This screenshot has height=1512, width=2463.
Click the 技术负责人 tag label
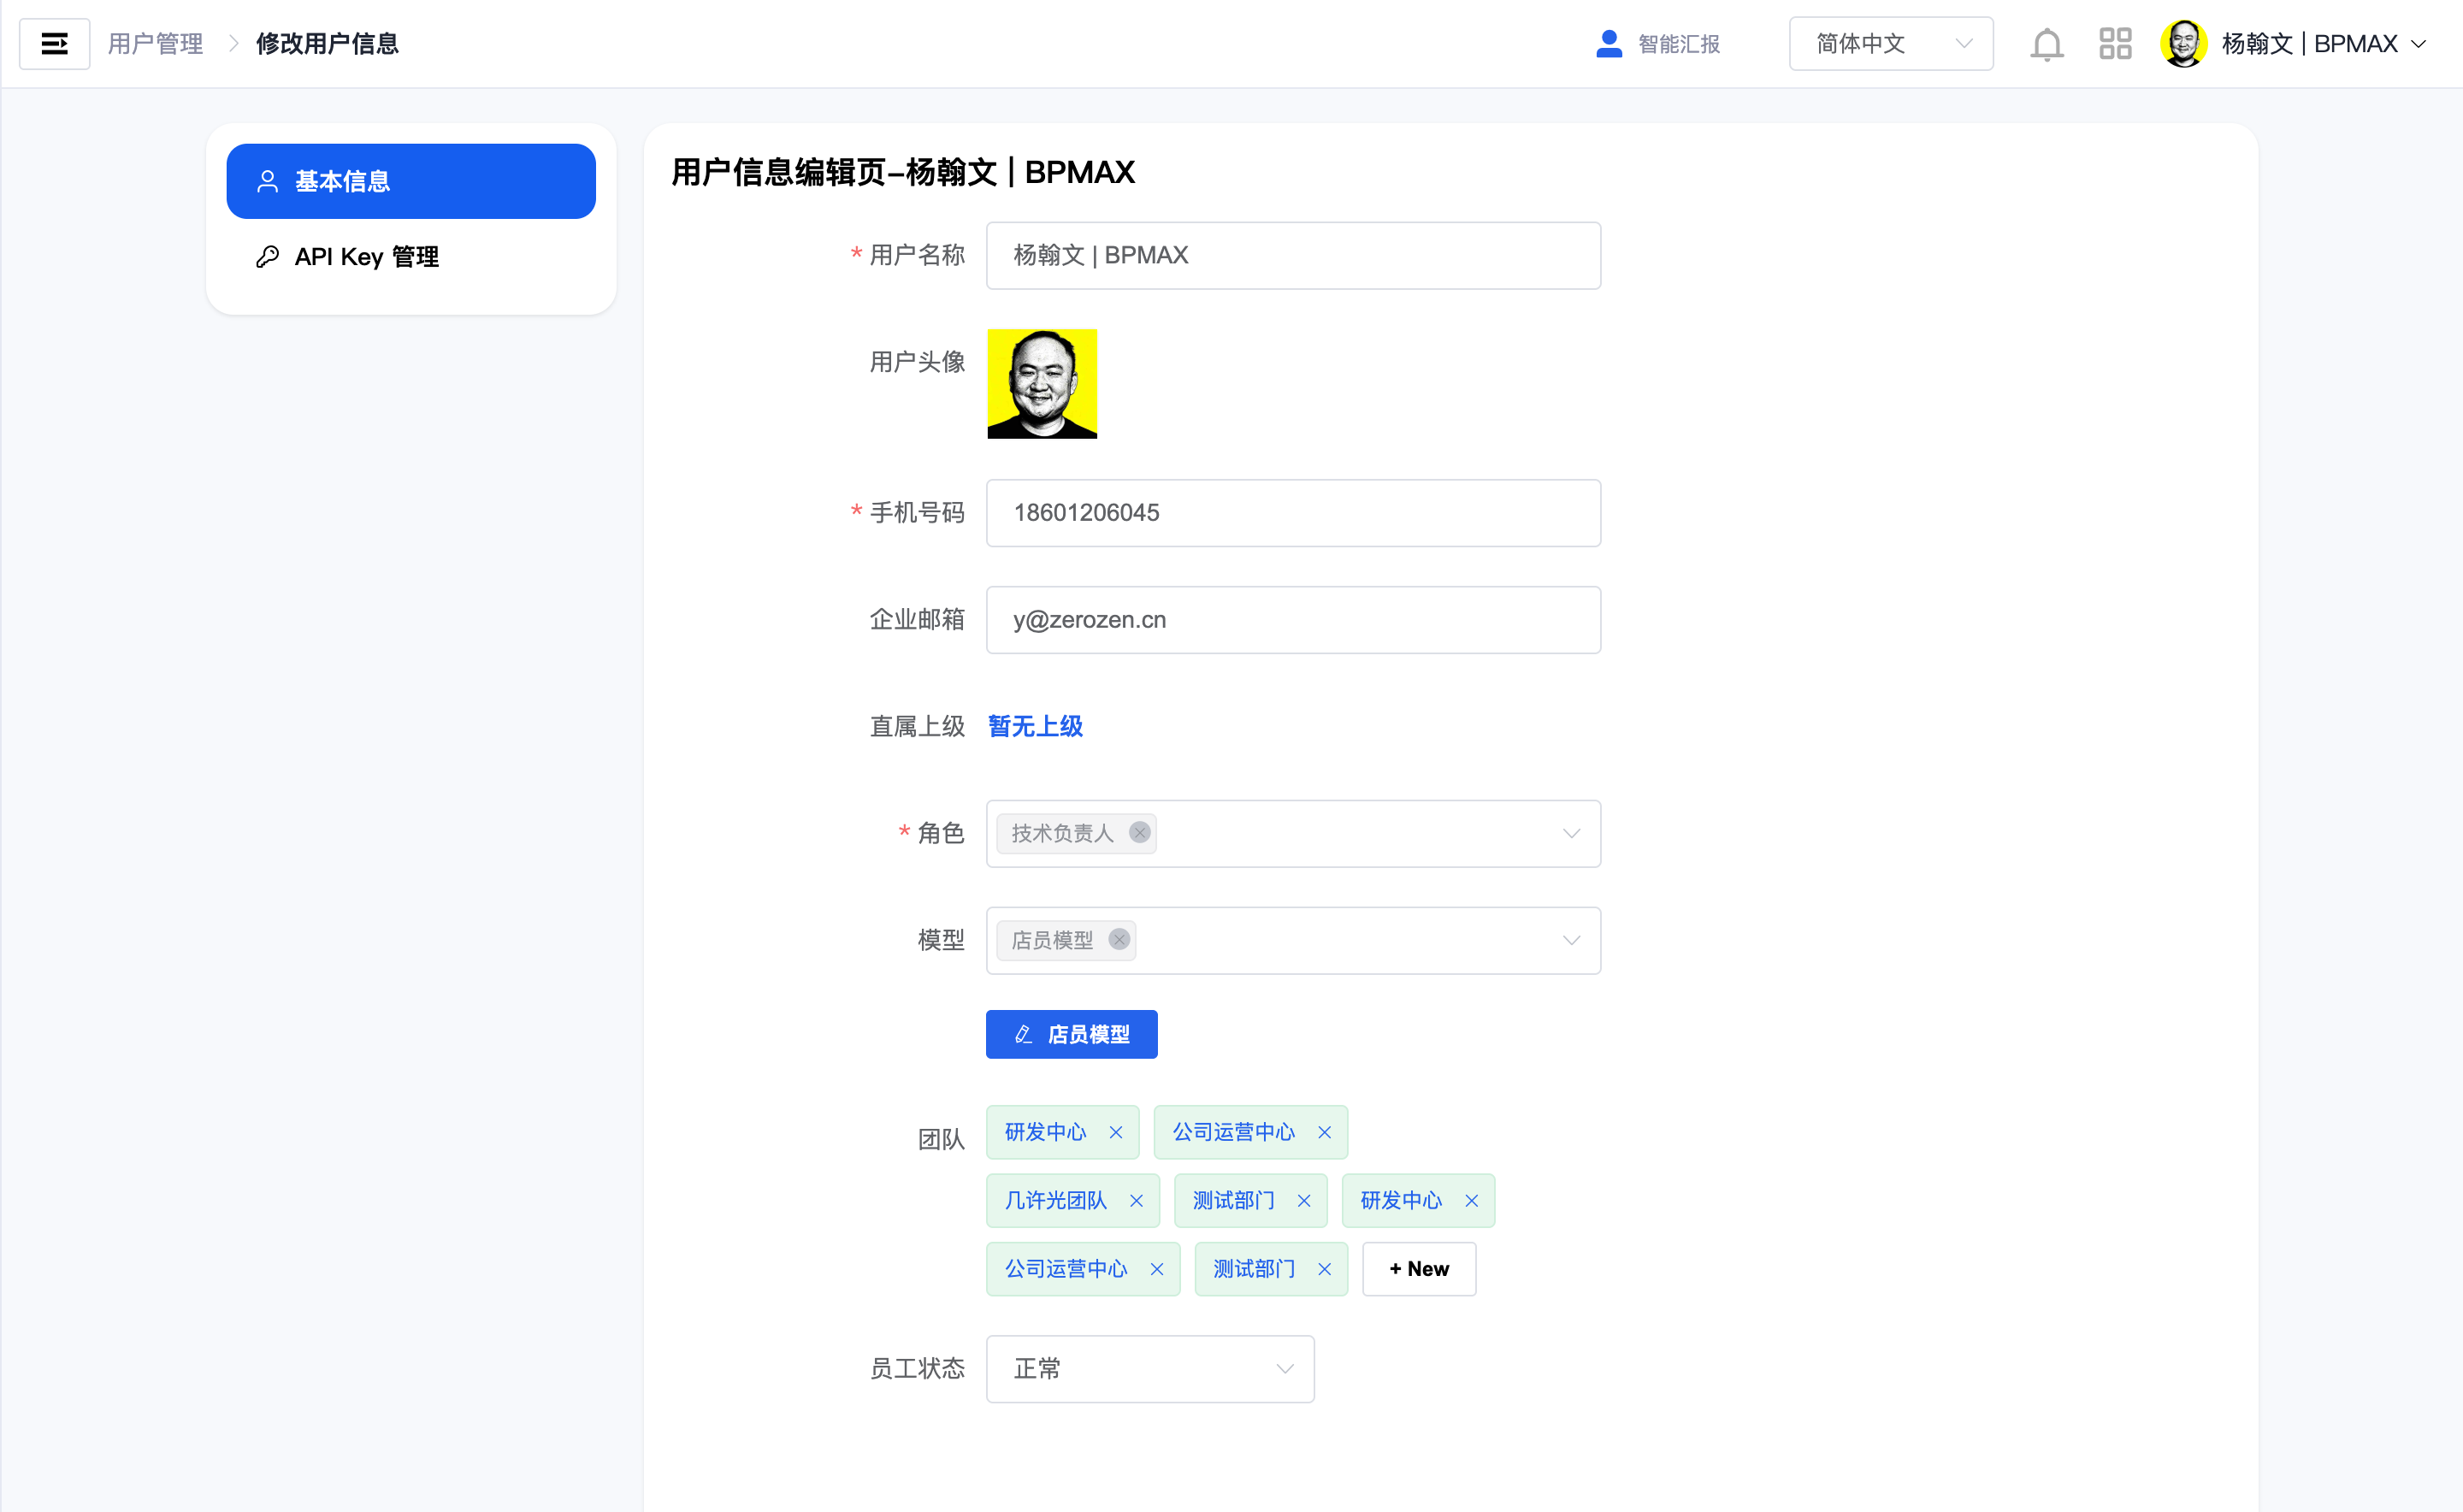click(x=1062, y=833)
